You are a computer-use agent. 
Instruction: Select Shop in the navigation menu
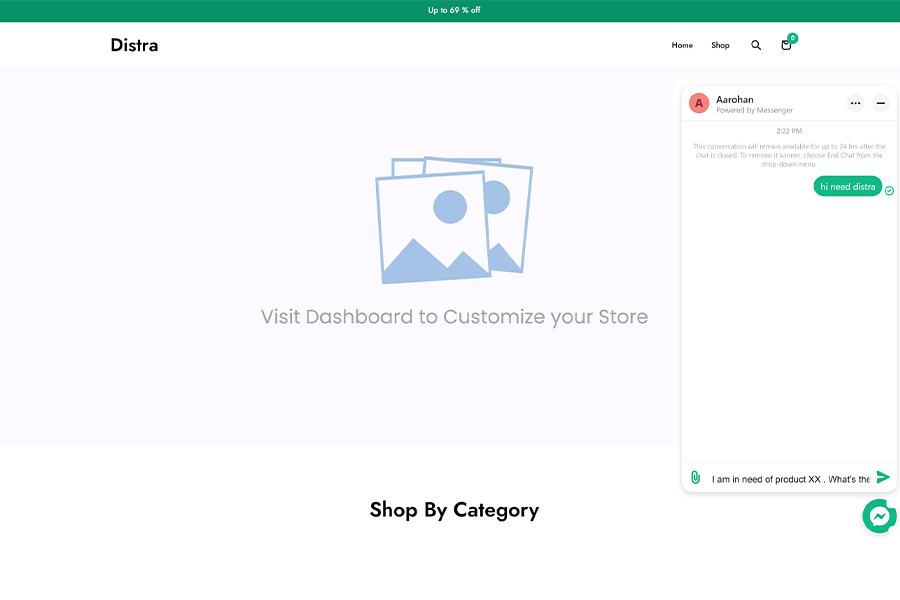click(720, 45)
